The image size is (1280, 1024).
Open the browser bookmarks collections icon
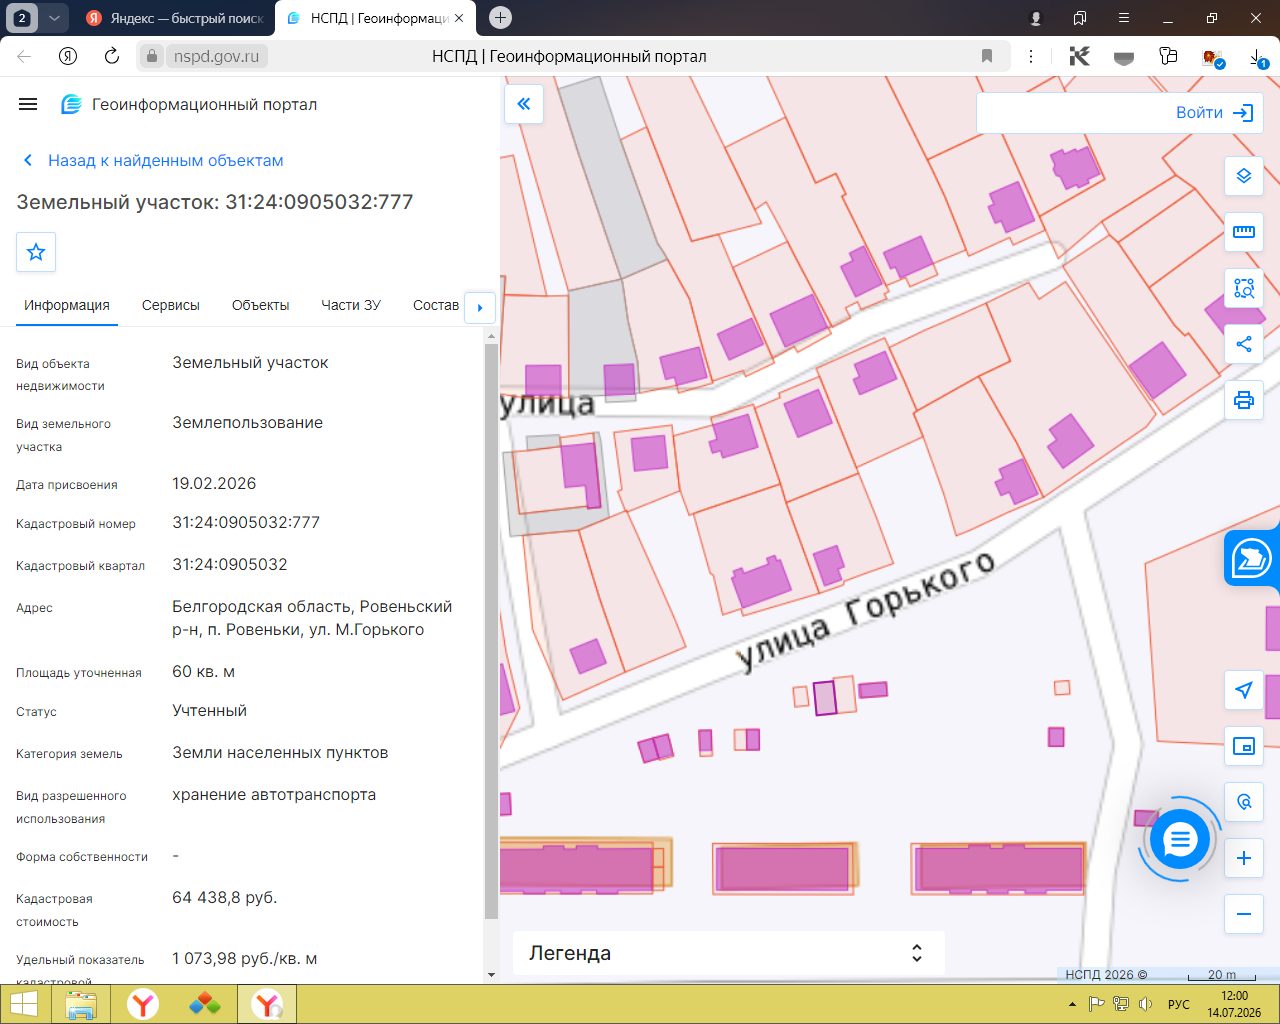[1080, 18]
